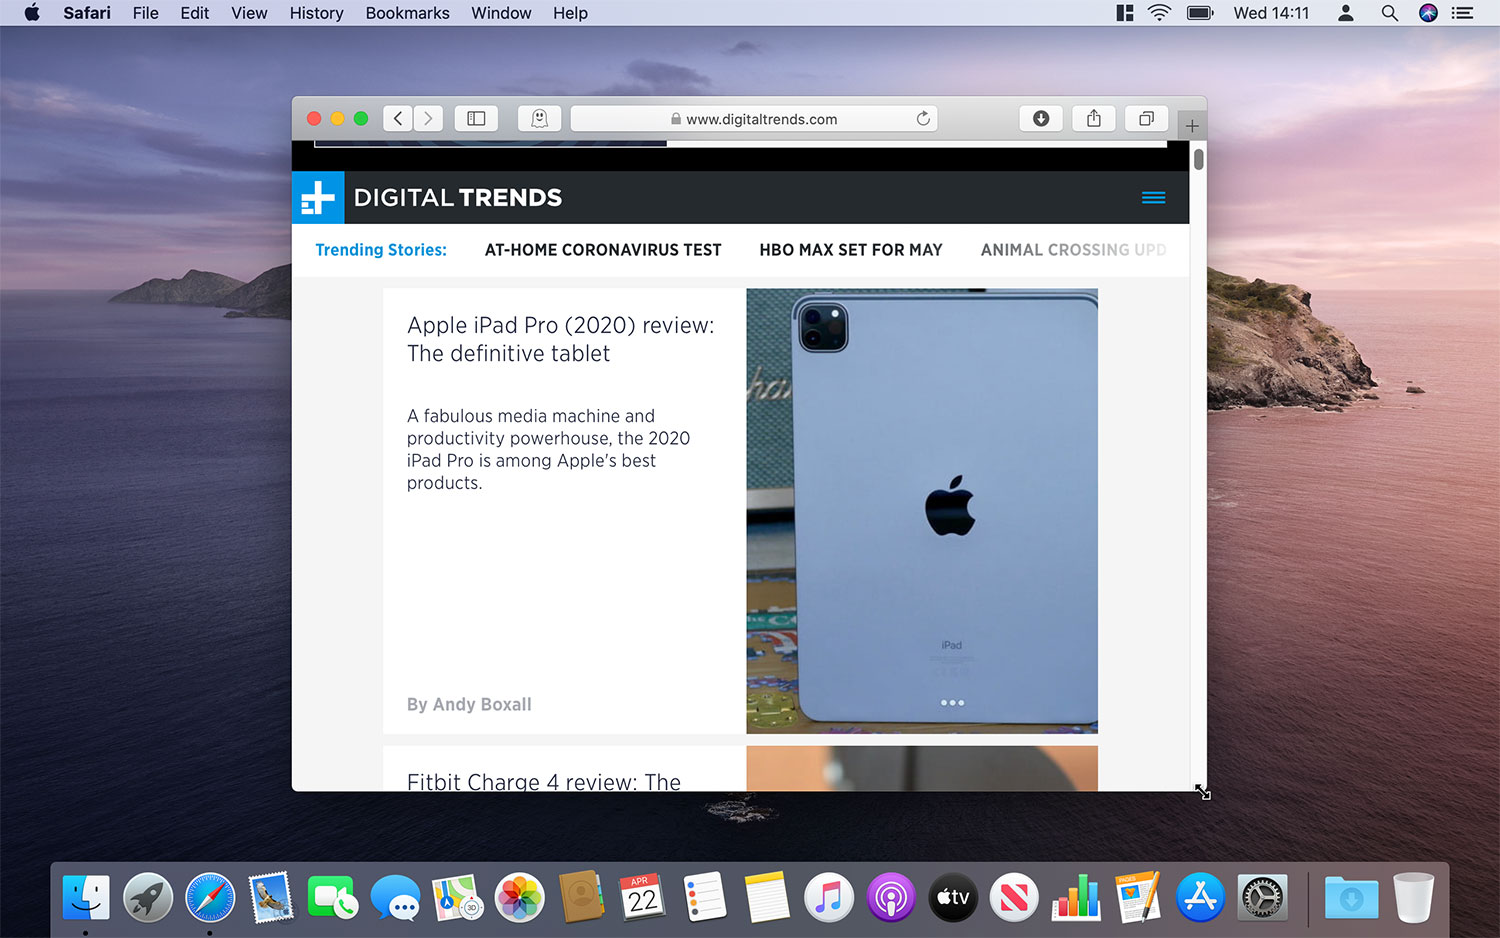Reload the page with the refresh icon
Viewport: 1500px width, 938px height.
923,119
